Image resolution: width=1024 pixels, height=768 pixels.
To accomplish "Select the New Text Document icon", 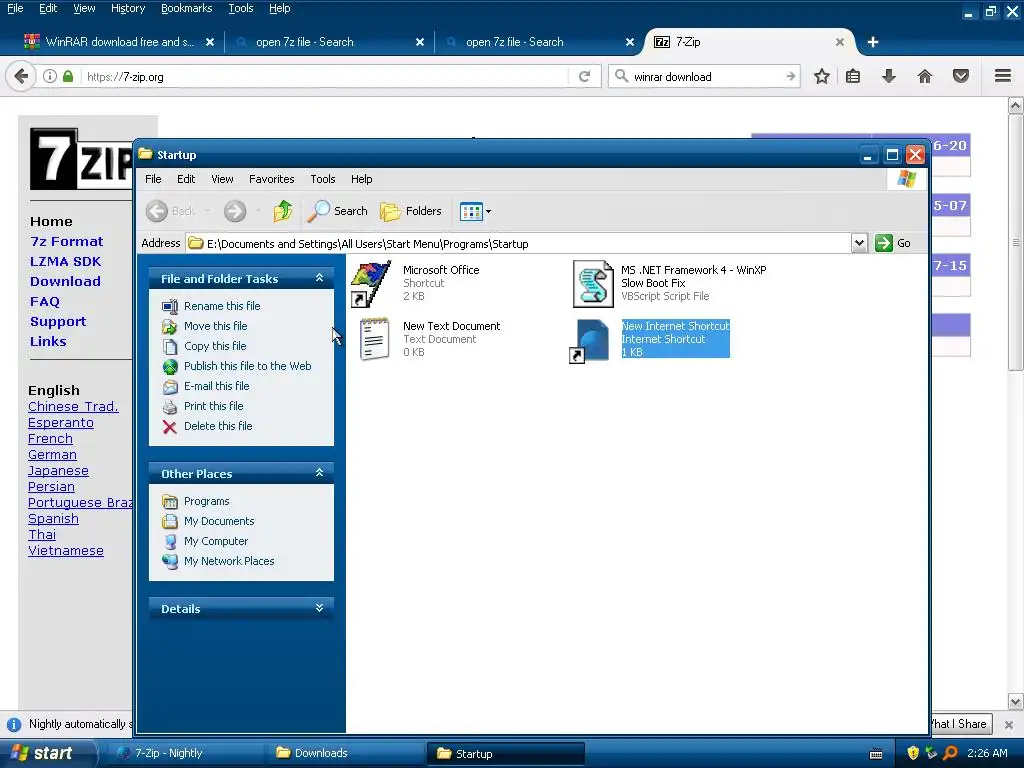I will click(374, 339).
